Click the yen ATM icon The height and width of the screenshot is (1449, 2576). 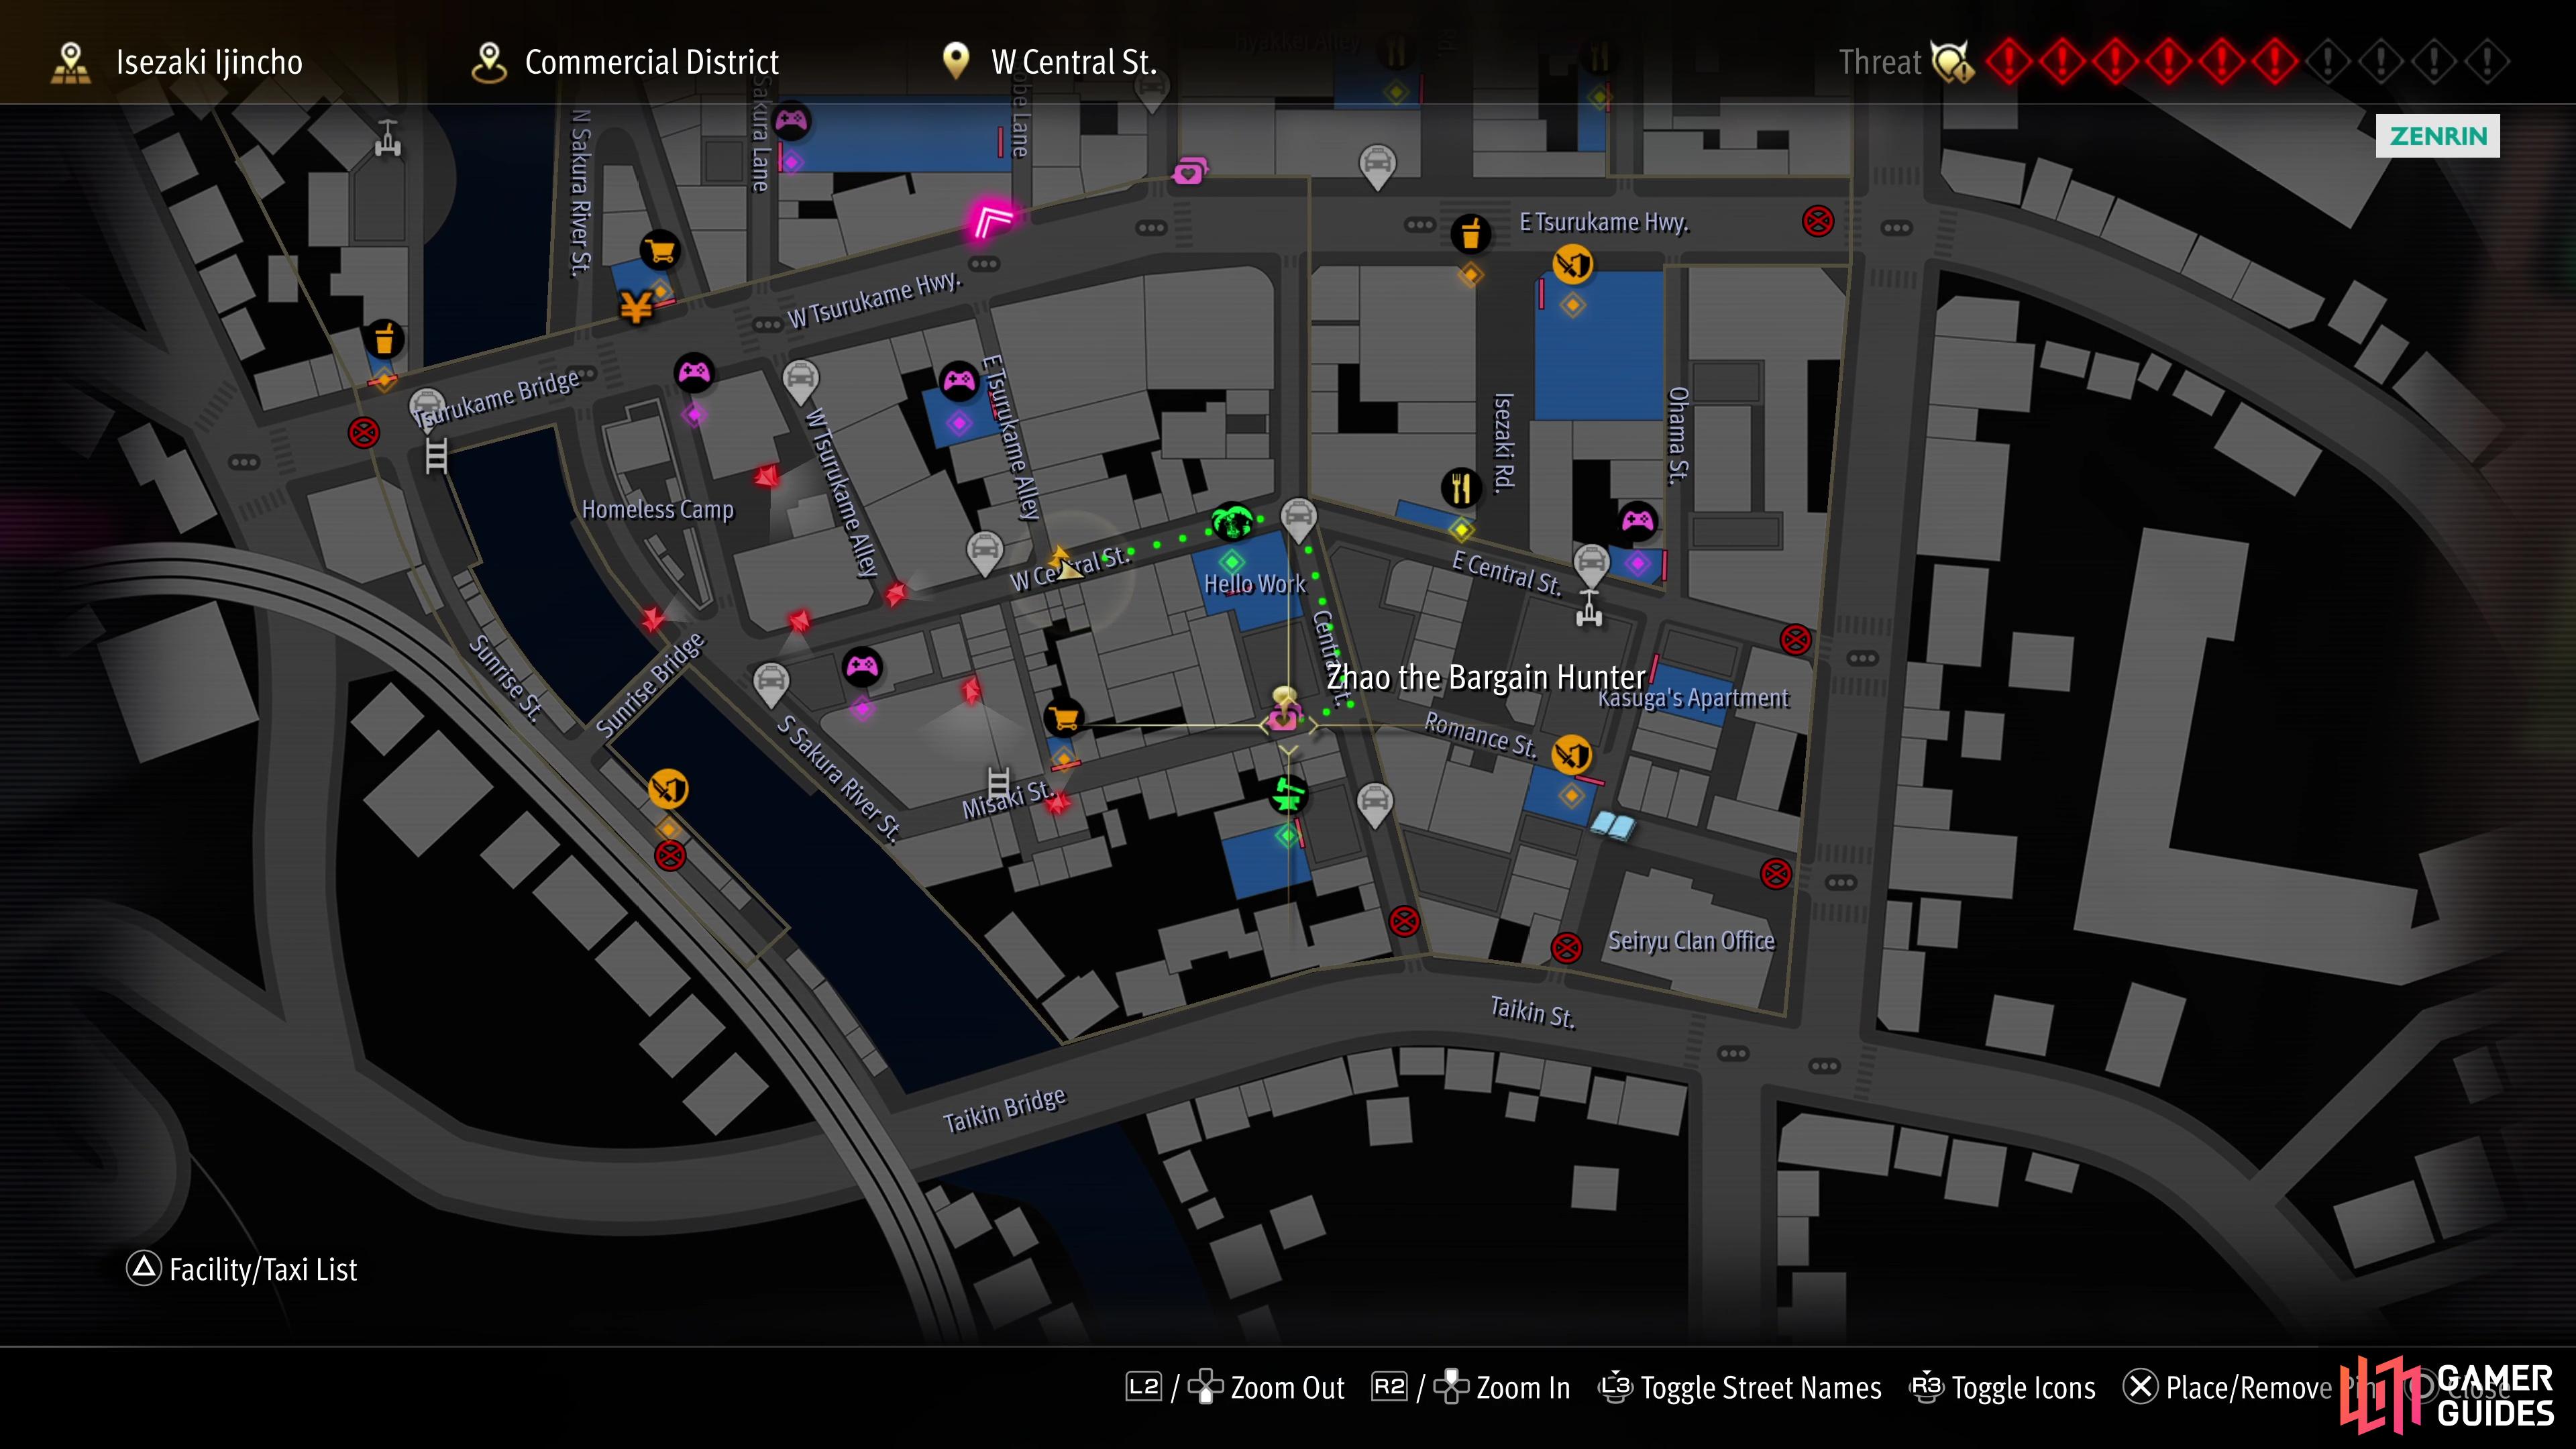pyautogui.click(x=636, y=307)
